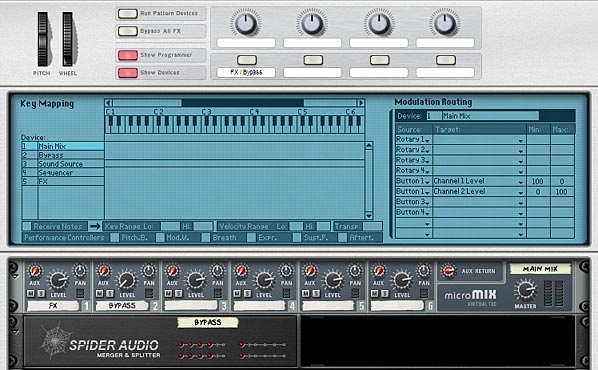Screen dimensions: 598x370
Task: Click the BYPASS label on Spider Audio
Action: coord(207,323)
